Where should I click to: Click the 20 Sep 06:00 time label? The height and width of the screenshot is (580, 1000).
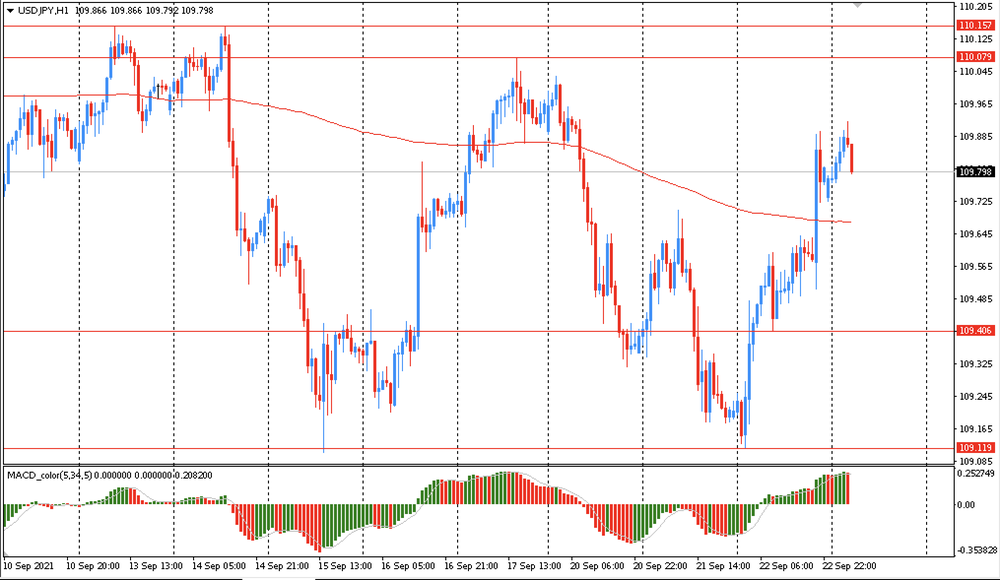click(x=598, y=566)
